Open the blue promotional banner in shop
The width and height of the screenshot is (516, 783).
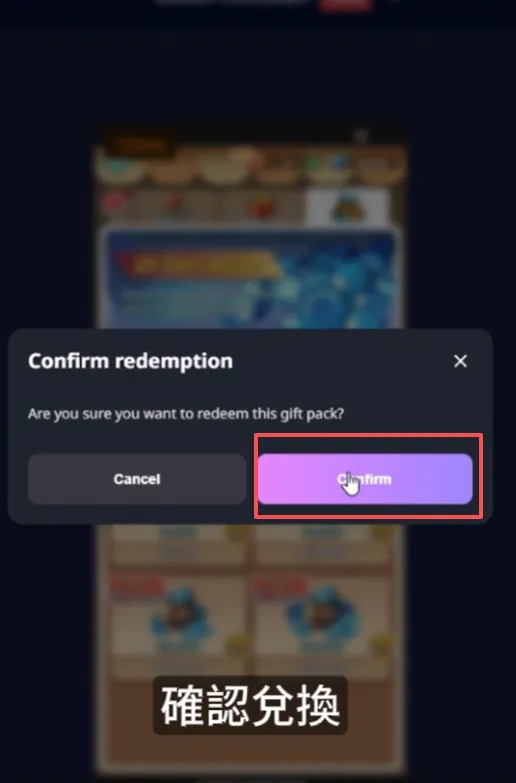pos(250,278)
